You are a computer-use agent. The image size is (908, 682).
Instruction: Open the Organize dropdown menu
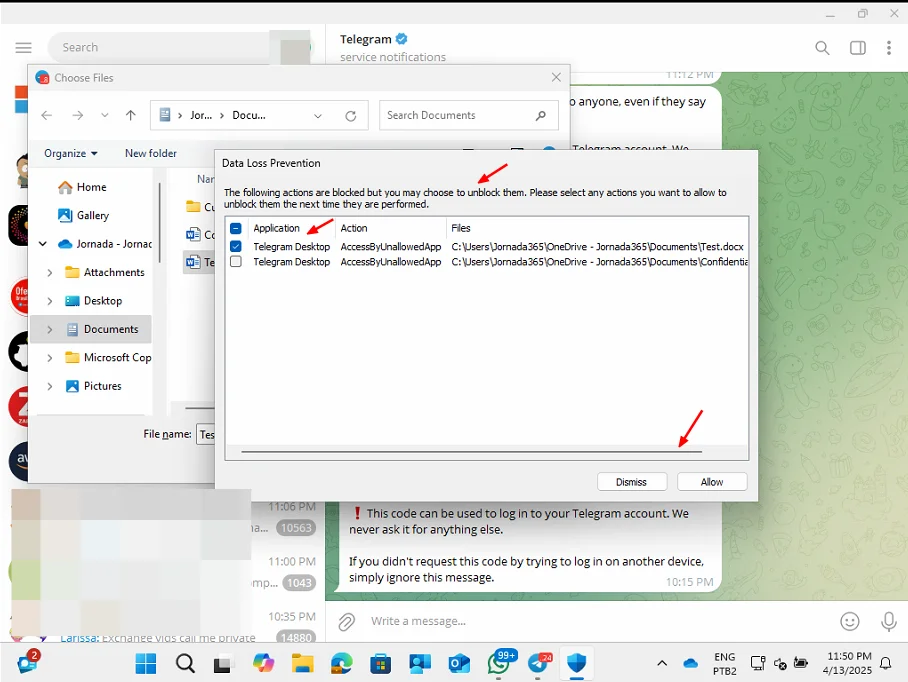[x=71, y=153]
